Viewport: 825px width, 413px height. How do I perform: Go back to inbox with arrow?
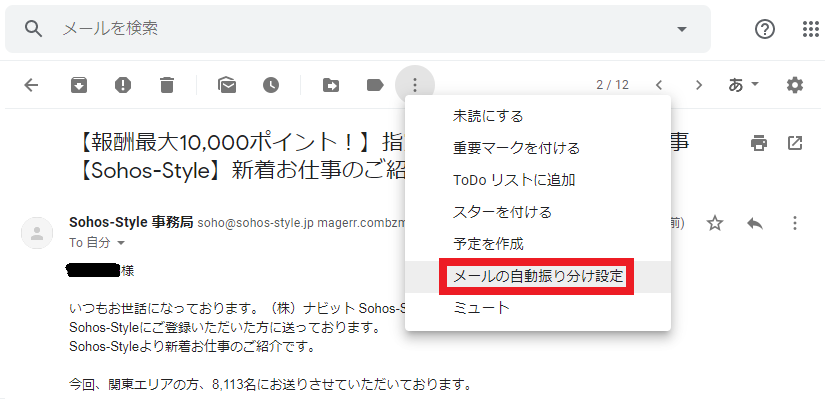pyautogui.click(x=32, y=85)
